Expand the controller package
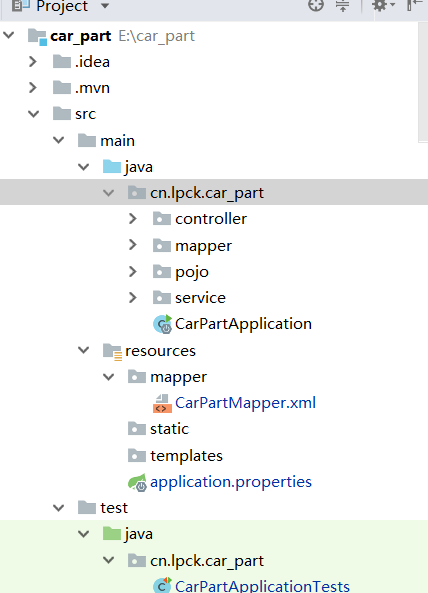Screen dimensions: 428x593 point(132,219)
